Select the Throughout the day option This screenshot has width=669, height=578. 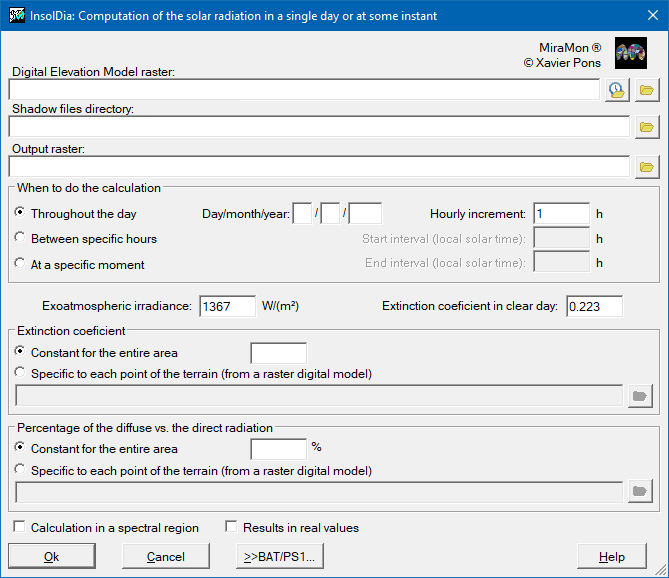20,213
